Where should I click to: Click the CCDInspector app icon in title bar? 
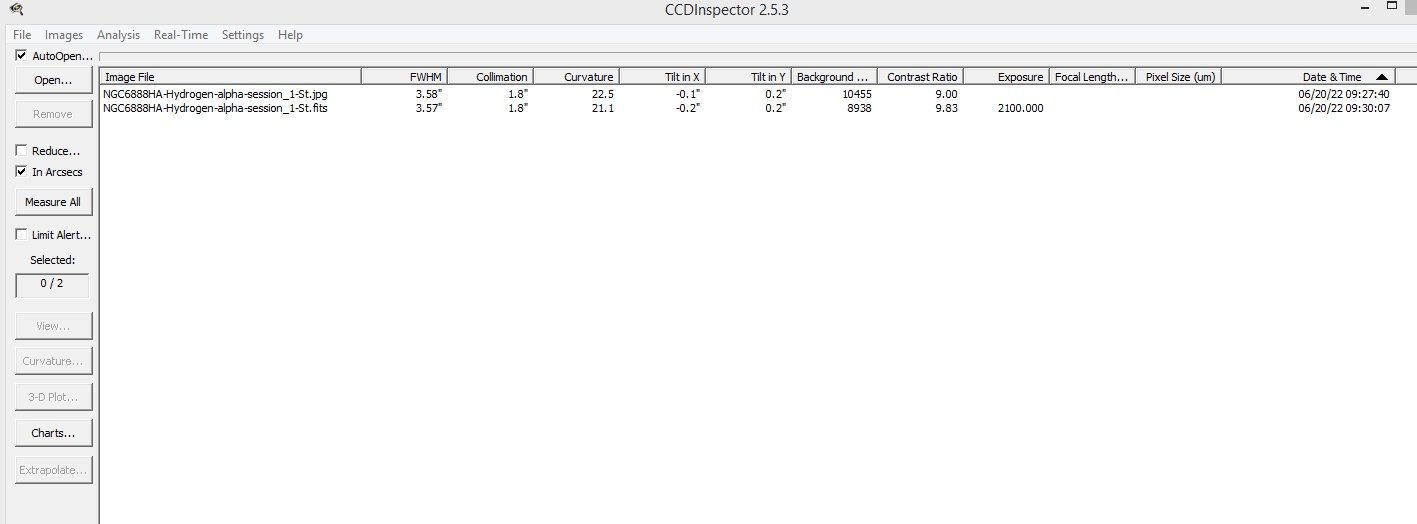pyautogui.click(x=16, y=9)
